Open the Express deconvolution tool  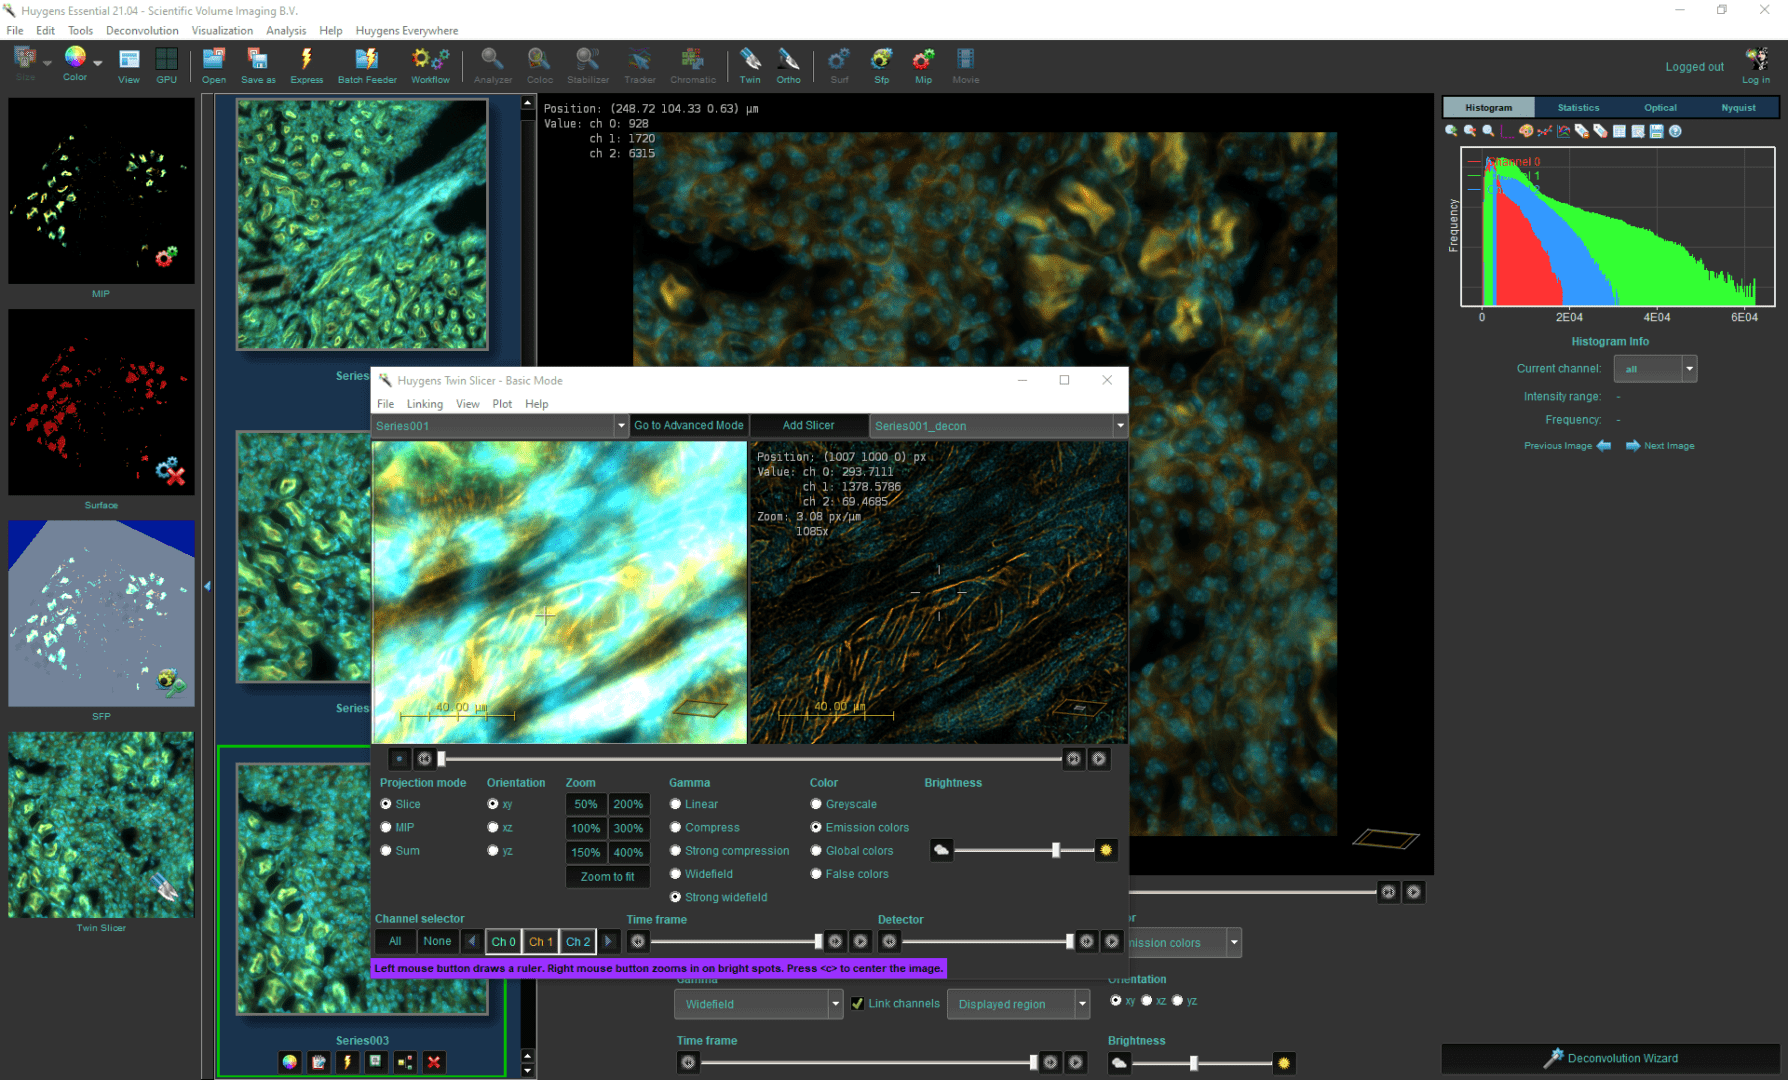(307, 60)
